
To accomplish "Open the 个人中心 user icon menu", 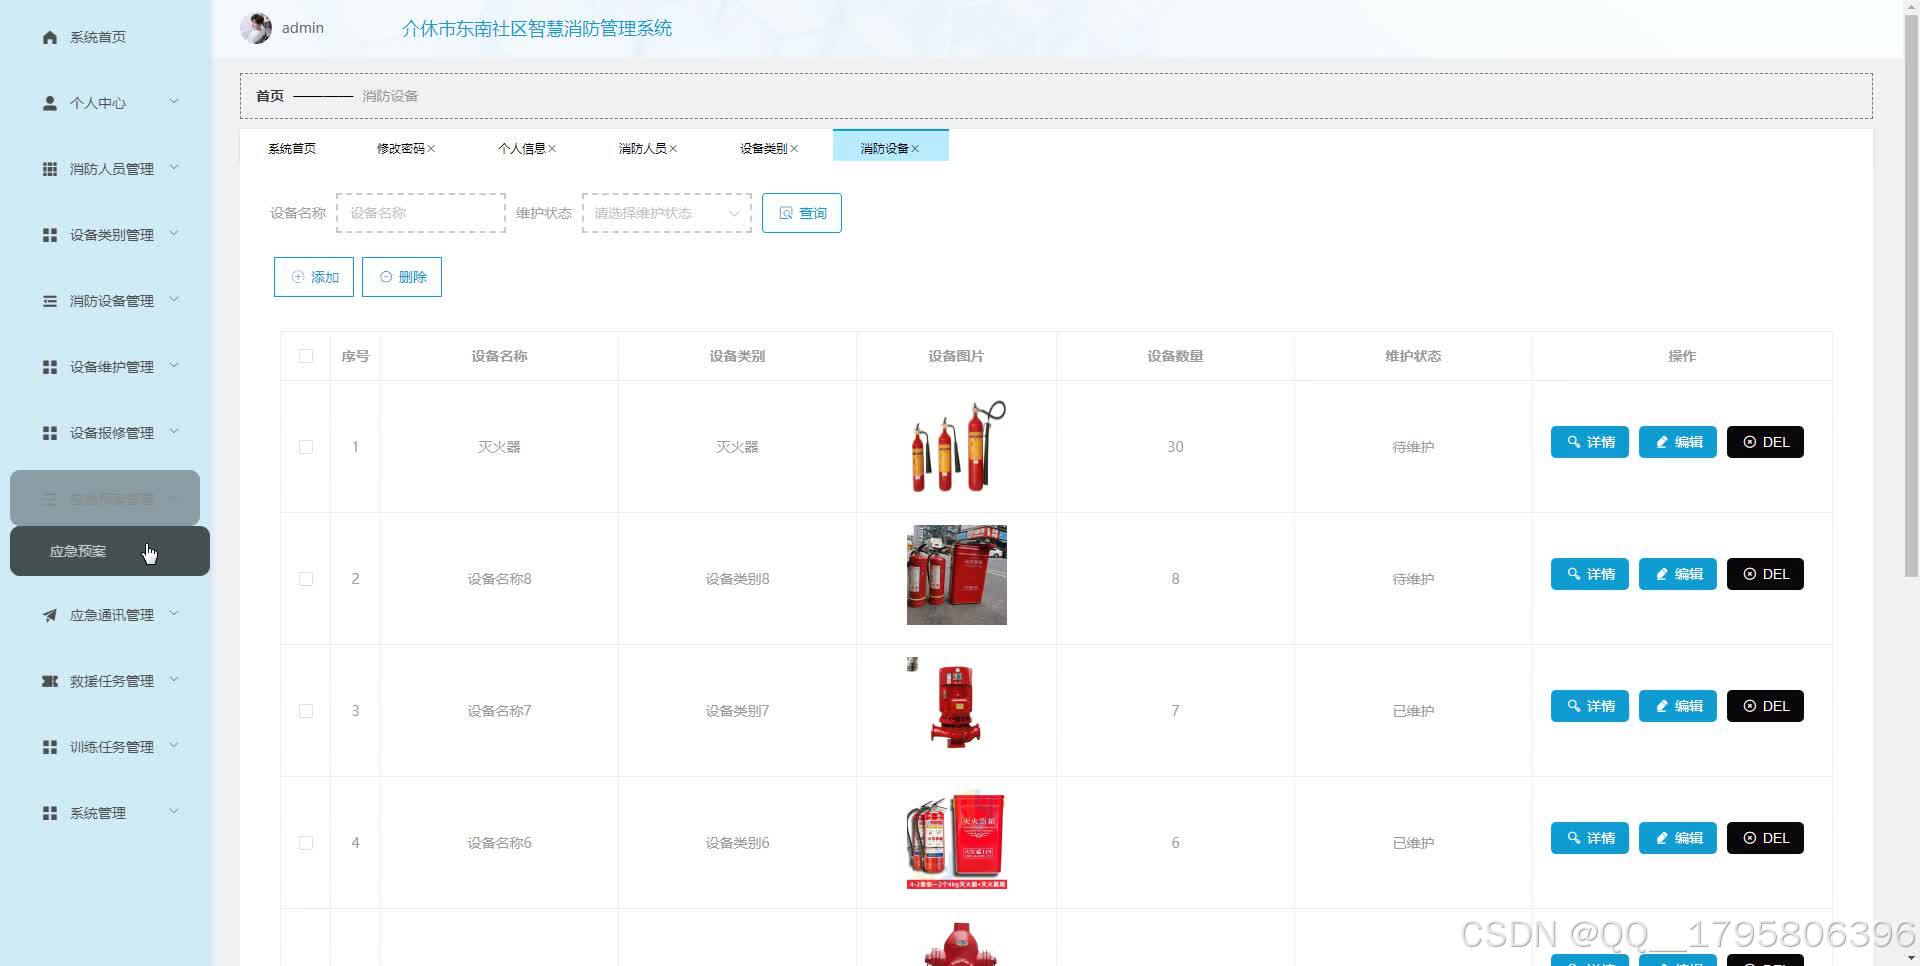I will [x=49, y=102].
